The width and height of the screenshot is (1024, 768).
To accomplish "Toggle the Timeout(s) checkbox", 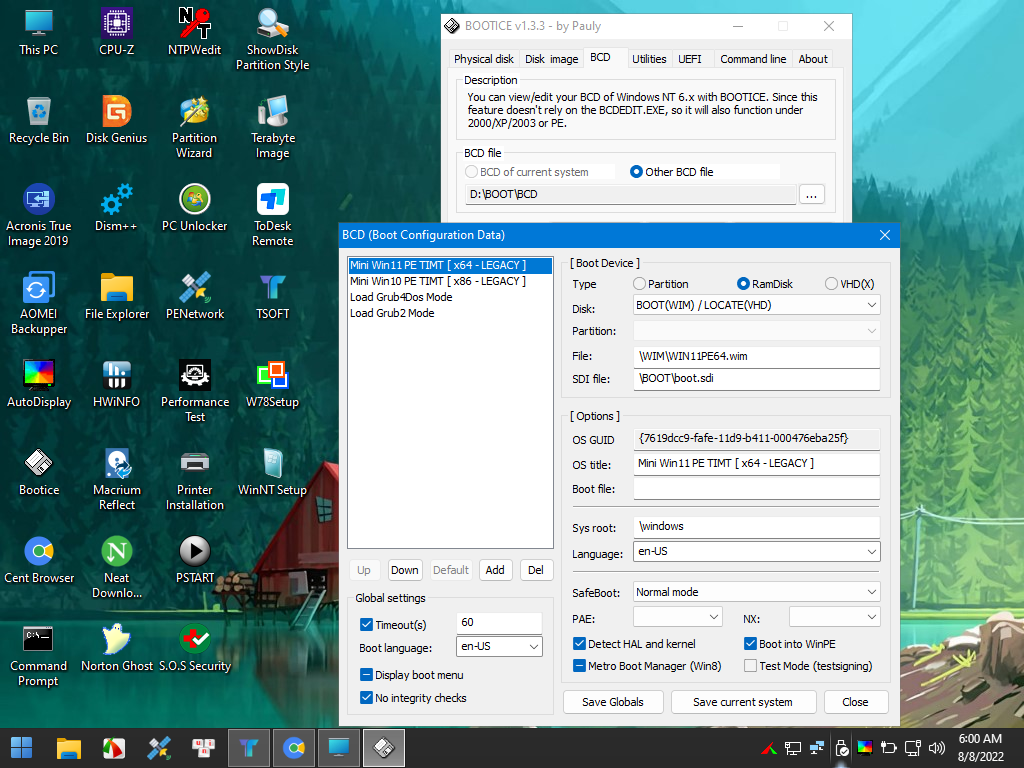I will (x=366, y=624).
